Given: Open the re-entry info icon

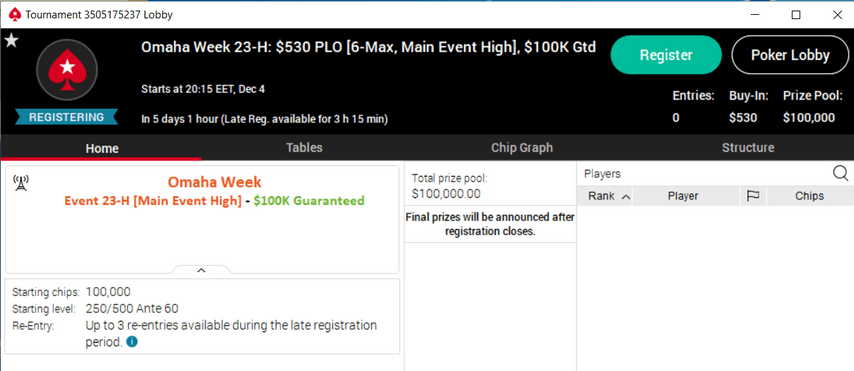Looking at the screenshot, I should [132, 342].
